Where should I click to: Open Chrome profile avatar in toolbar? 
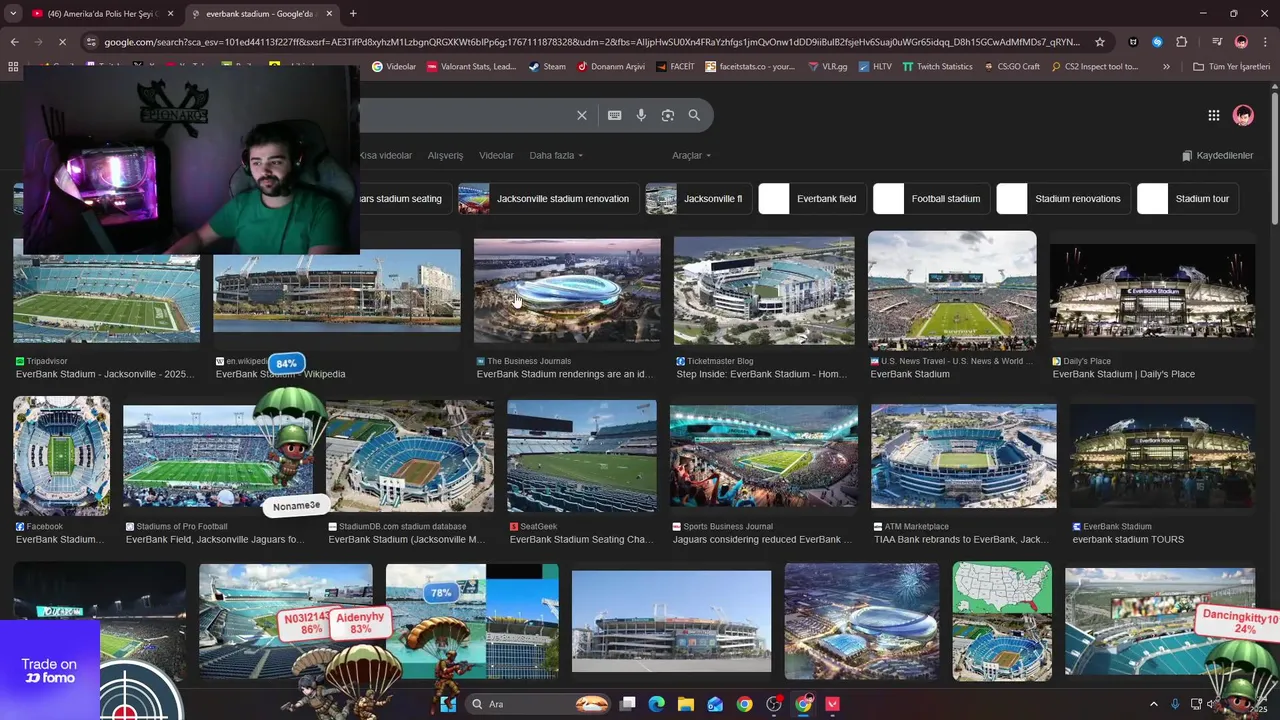(x=1241, y=42)
